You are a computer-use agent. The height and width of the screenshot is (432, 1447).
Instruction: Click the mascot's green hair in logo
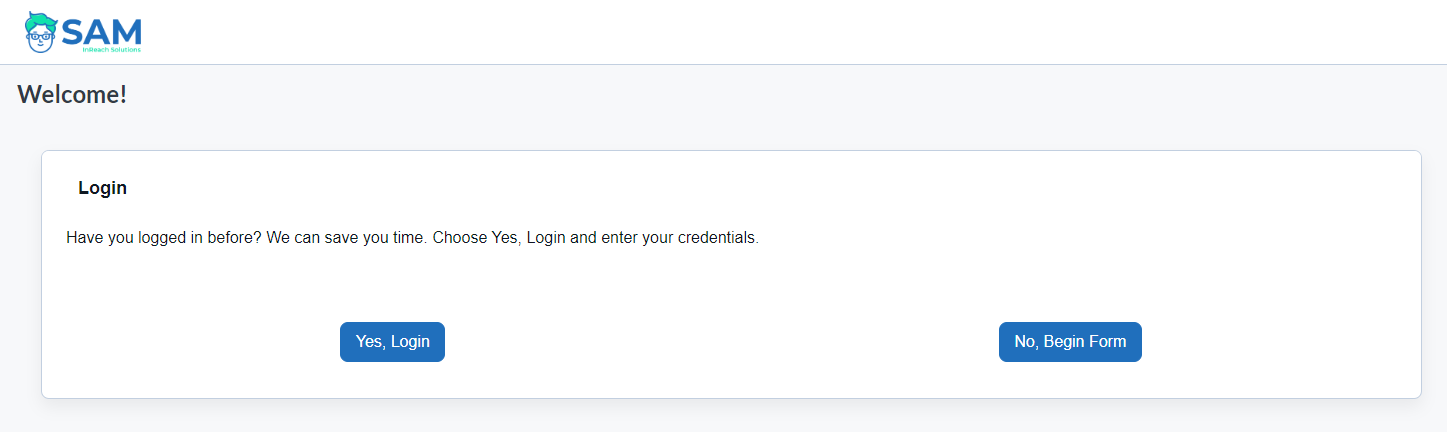pos(40,20)
